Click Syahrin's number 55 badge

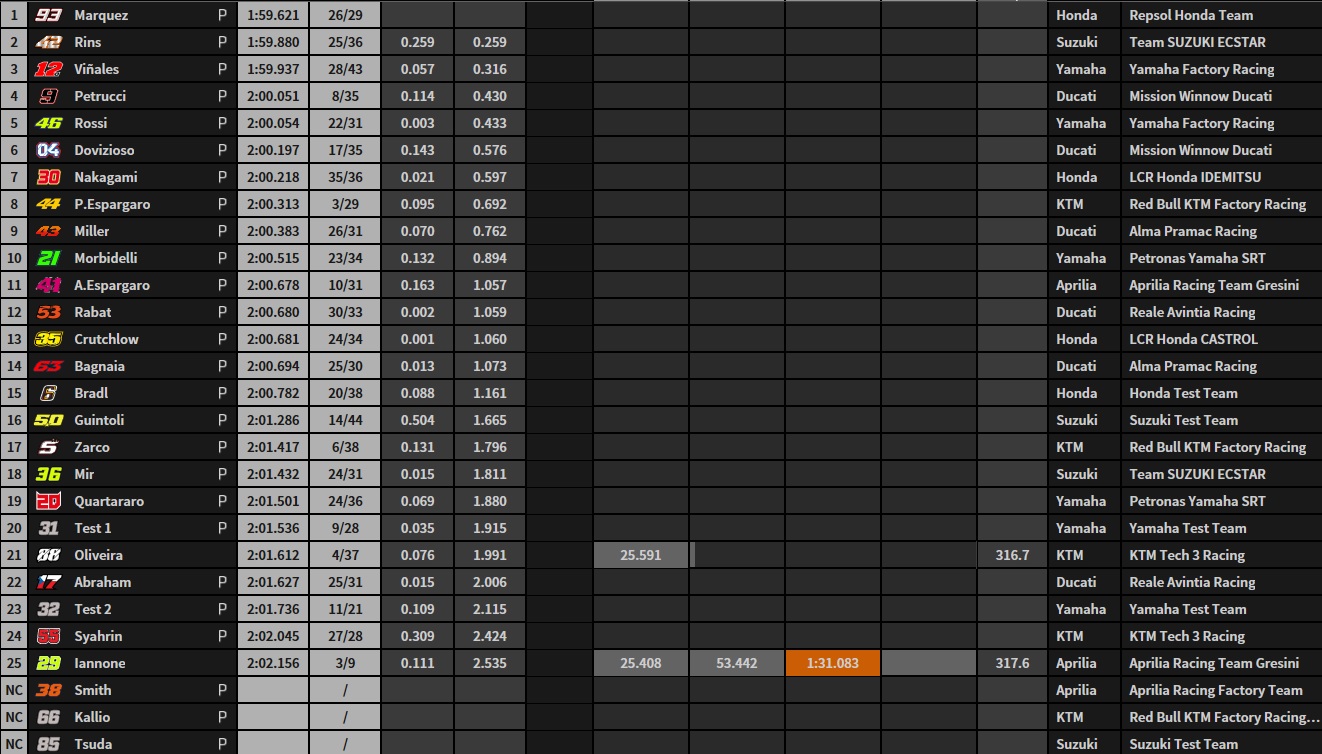[x=48, y=636]
